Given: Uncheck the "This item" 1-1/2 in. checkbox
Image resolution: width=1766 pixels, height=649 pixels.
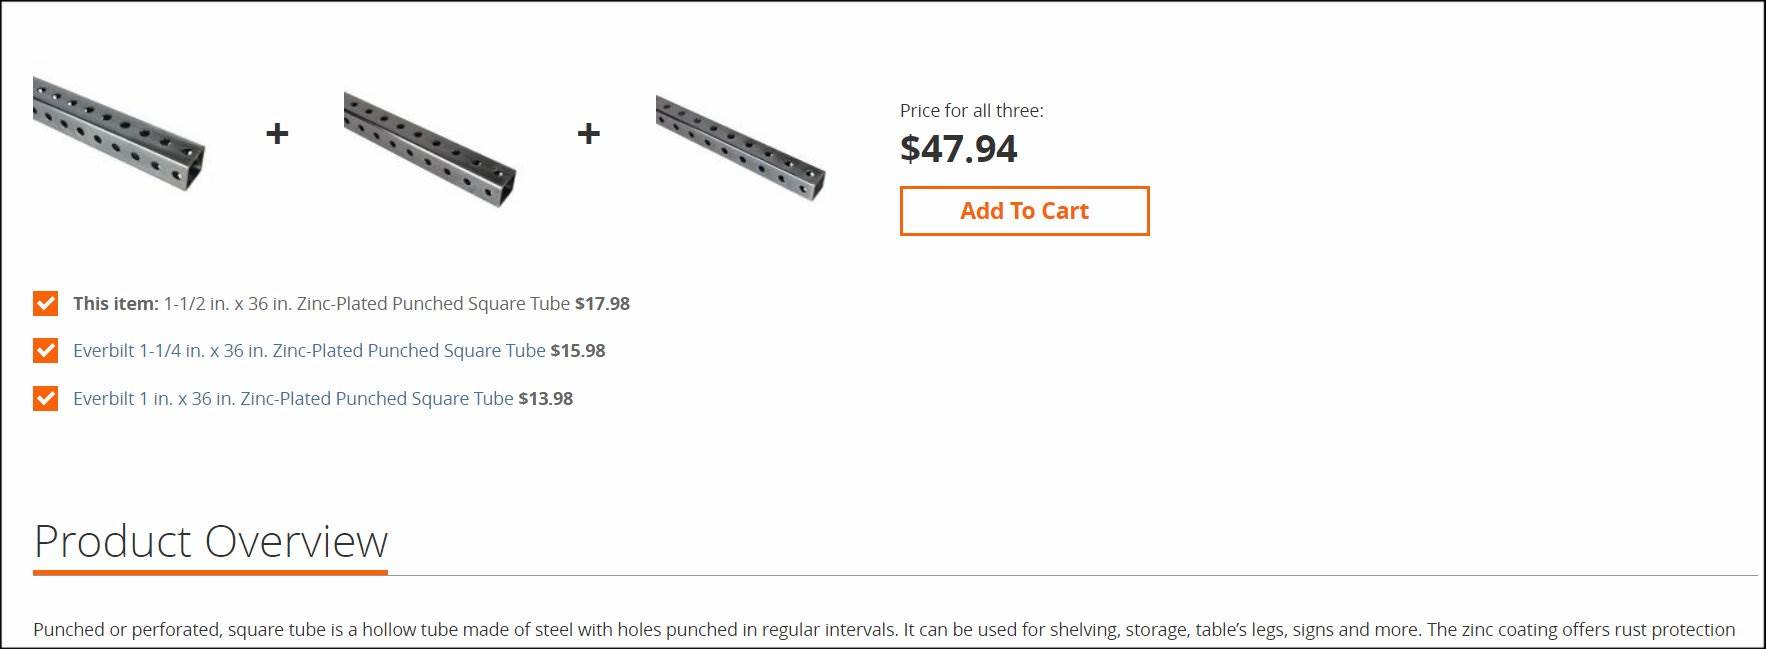Looking at the screenshot, I should pyautogui.click(x=45, y=304).
